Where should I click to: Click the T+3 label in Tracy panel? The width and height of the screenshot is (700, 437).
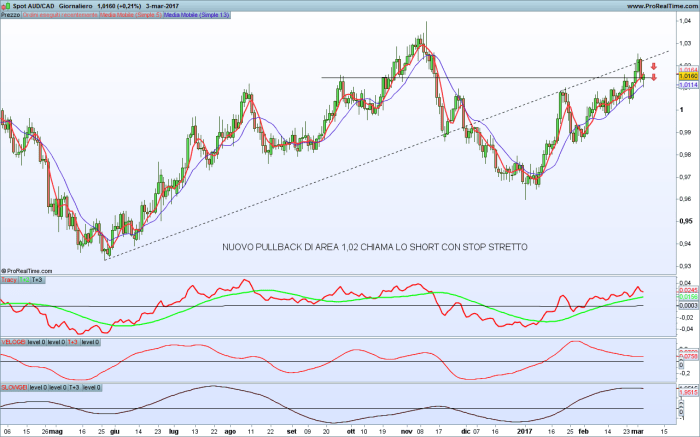[38, 281]
